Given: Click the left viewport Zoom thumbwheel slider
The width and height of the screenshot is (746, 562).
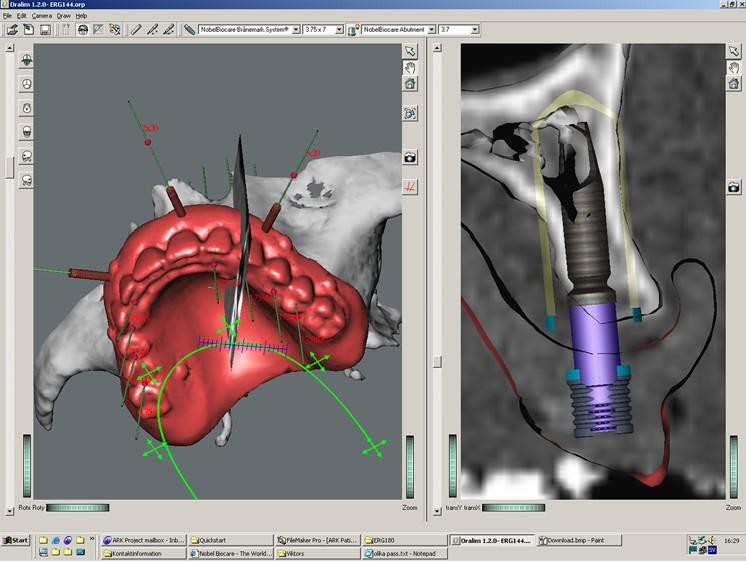Looking at the screenshot, I should [x=411, y=465].
